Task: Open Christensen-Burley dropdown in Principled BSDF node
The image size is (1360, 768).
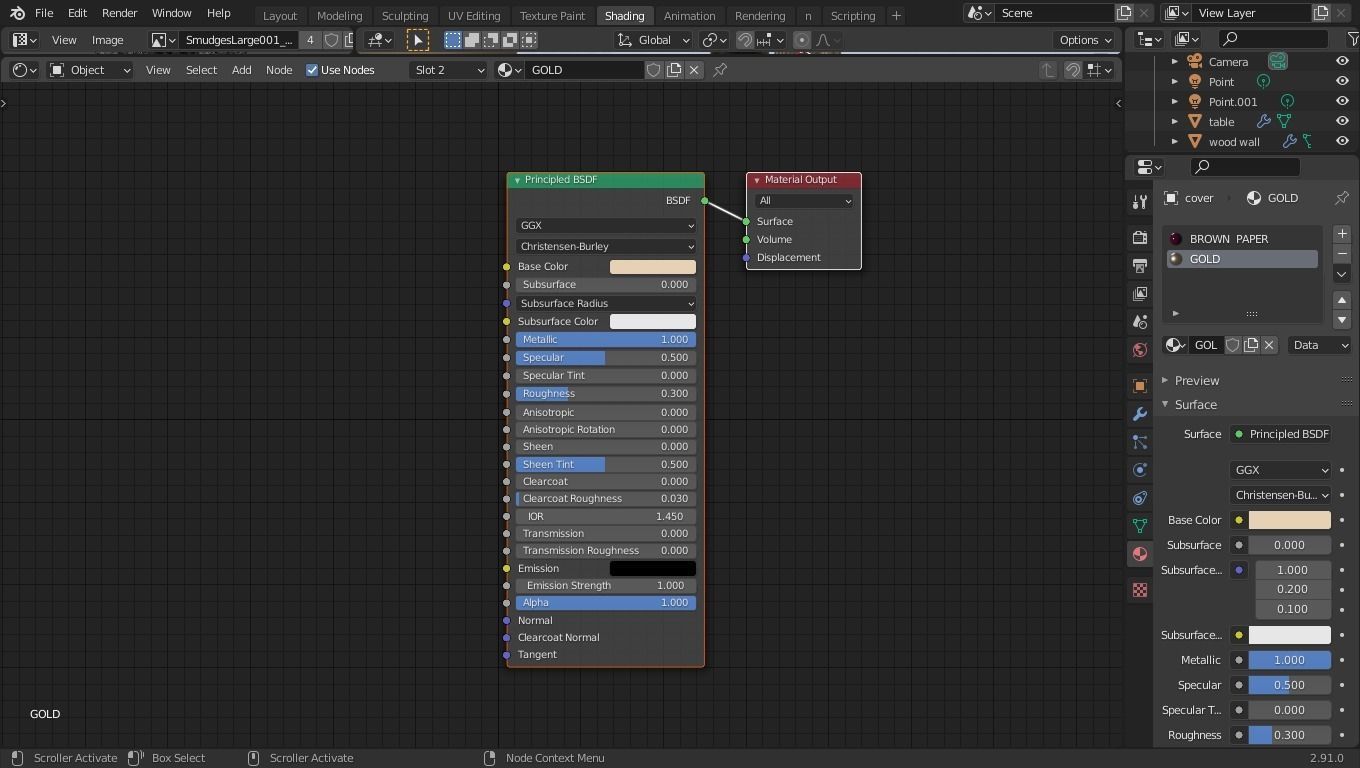Action: click(606, 246)
